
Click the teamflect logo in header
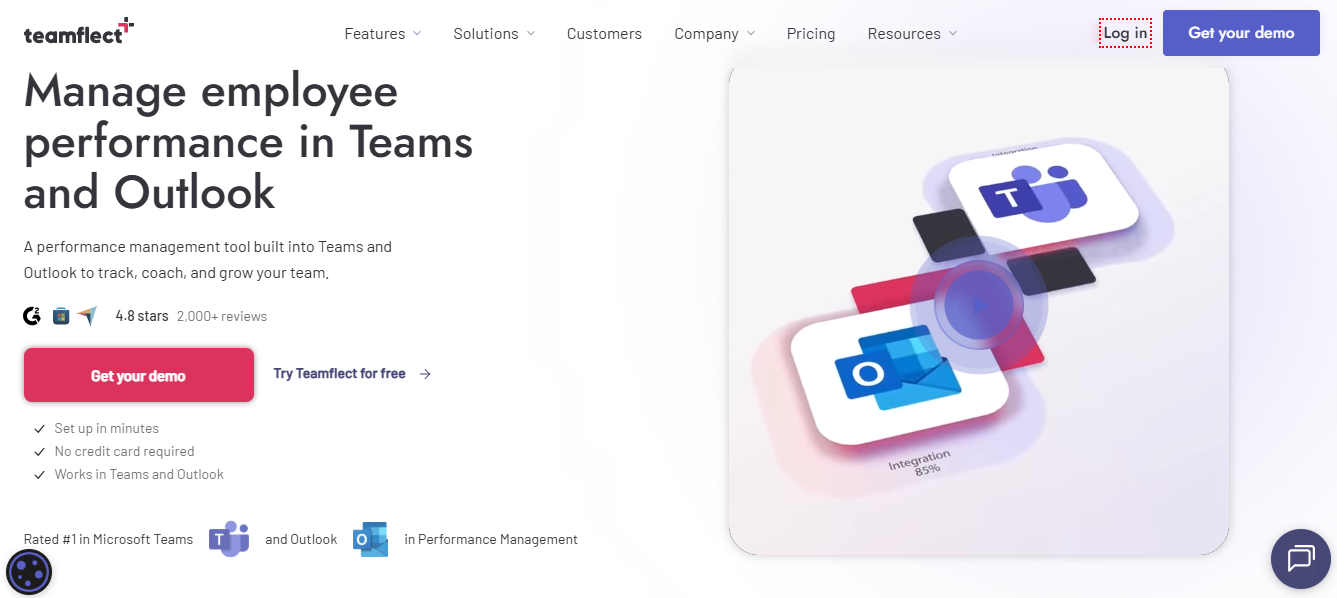point(79,31)
